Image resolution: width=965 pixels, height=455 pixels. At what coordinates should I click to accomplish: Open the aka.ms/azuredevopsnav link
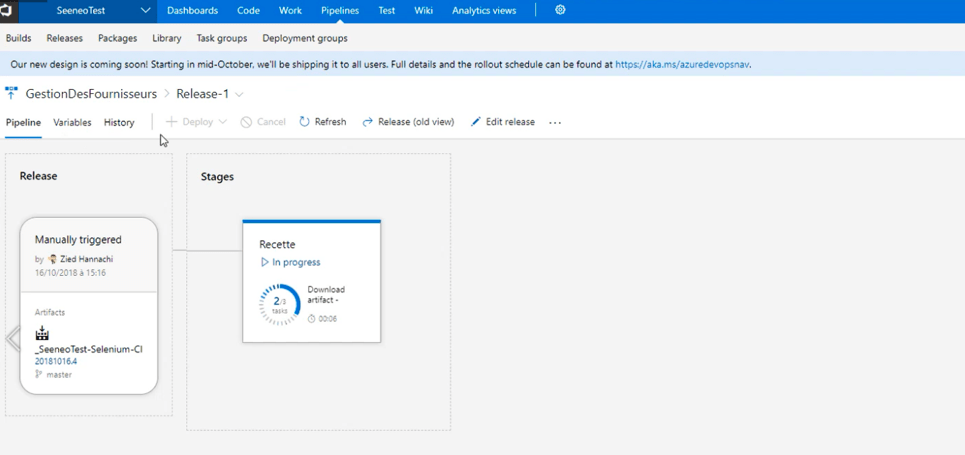tap(682, 64)
